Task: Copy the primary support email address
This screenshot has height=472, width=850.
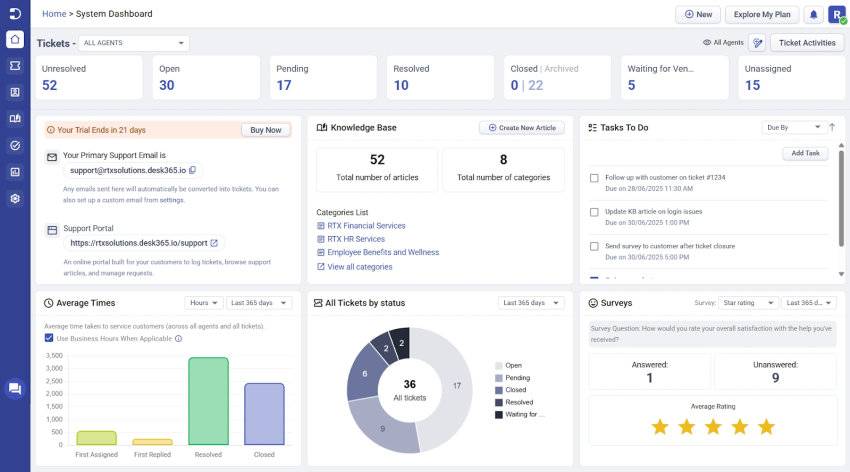Action: [x=192, y=171]
